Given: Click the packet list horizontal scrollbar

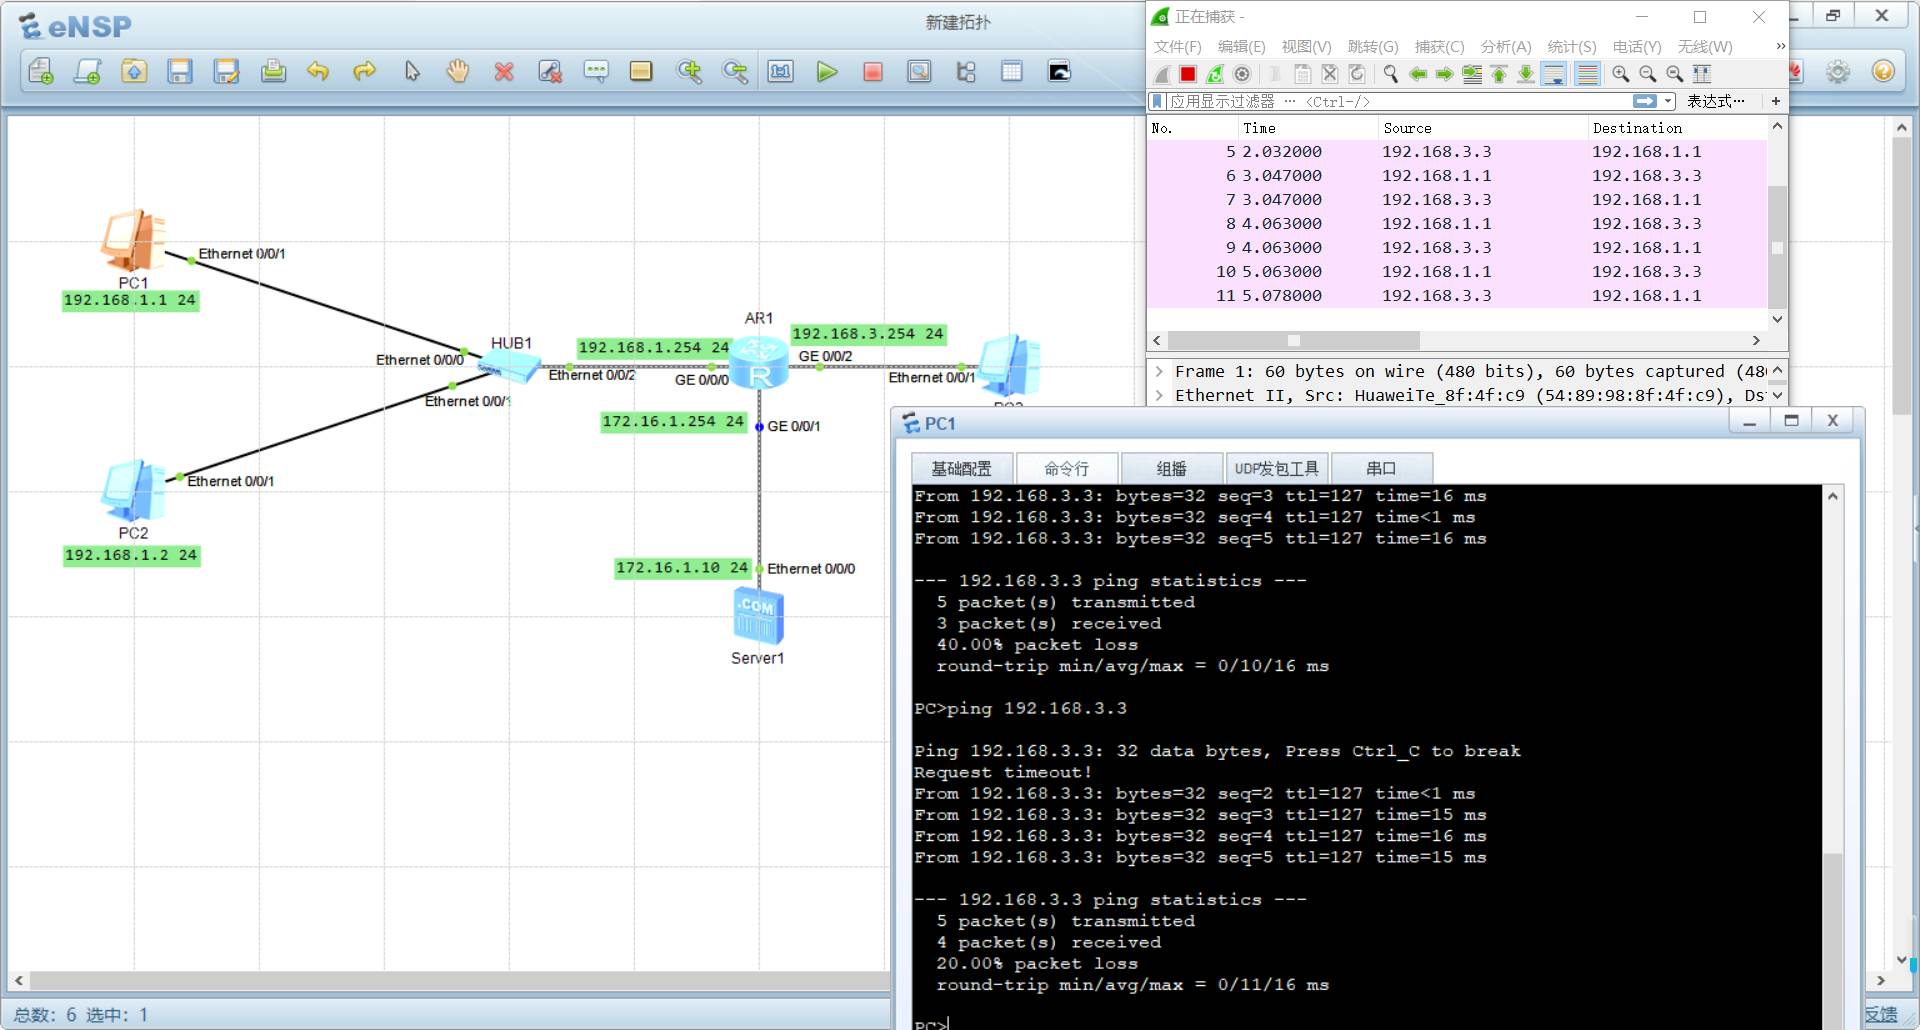Looking at the screenshot, I should pos(1293,341).
